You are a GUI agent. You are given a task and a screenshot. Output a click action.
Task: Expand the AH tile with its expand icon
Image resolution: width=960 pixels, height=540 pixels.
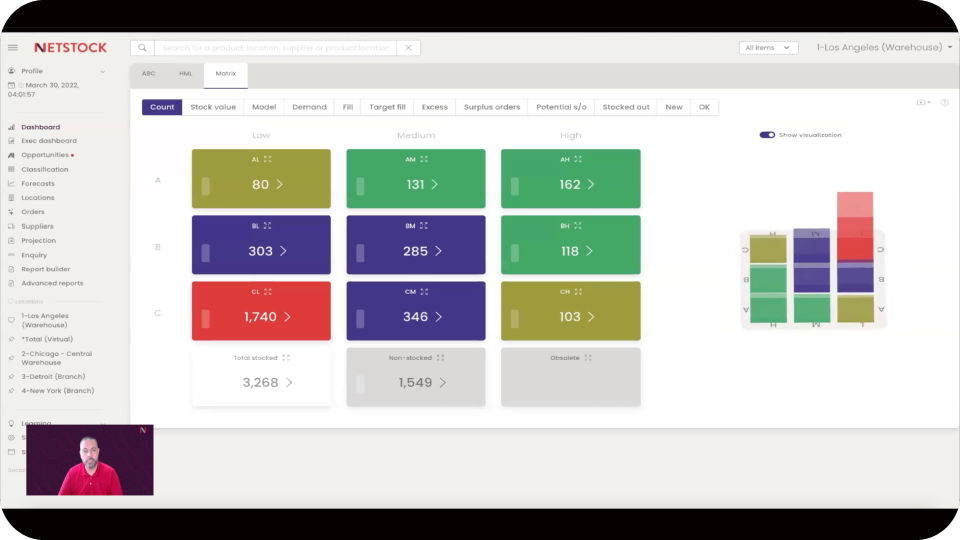point(578,159)
